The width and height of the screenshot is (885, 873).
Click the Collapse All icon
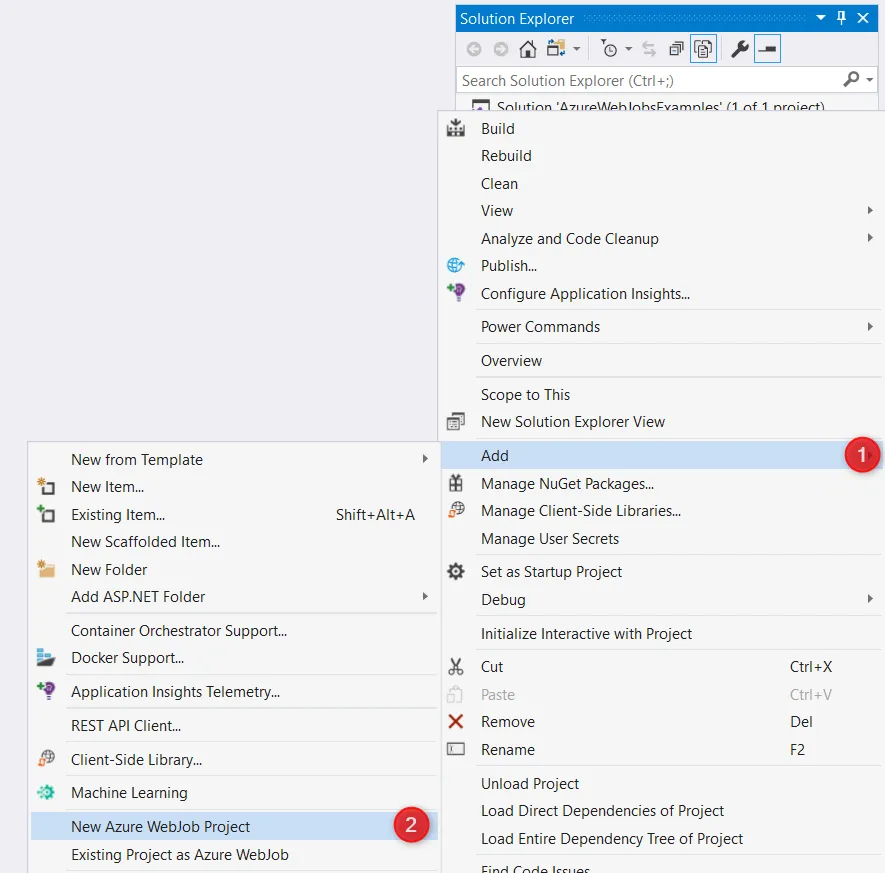(x=676, y=49)
